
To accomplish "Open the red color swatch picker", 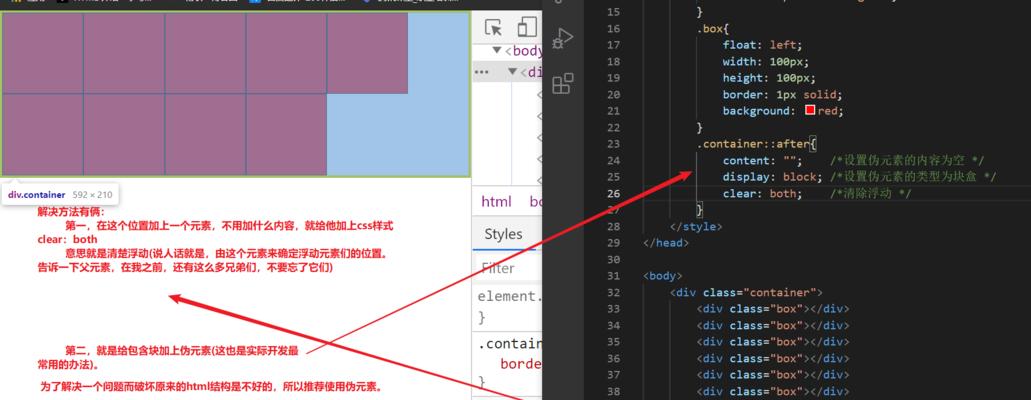I will click(810, 111).
